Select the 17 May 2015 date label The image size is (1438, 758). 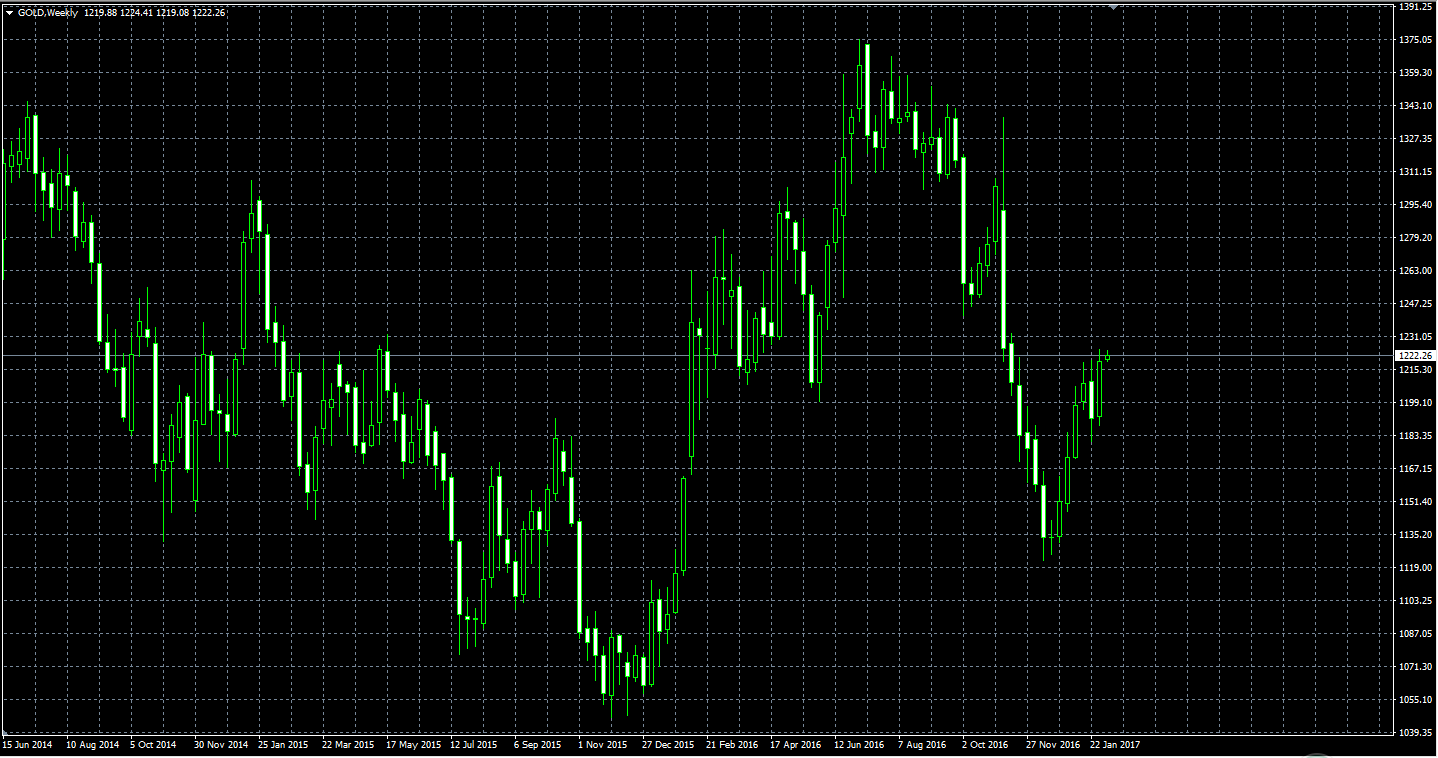pyautogui.click(x=412, y=745)
